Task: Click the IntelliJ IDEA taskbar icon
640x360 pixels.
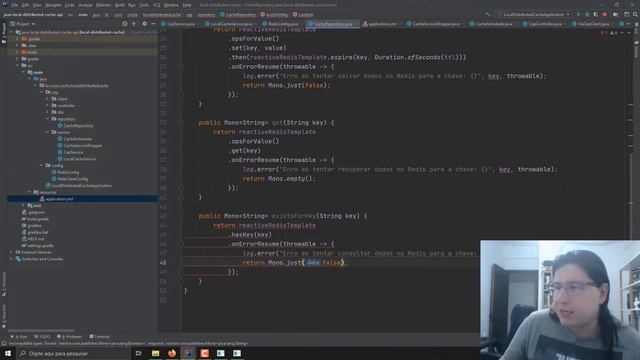Action: pos(188,353)
